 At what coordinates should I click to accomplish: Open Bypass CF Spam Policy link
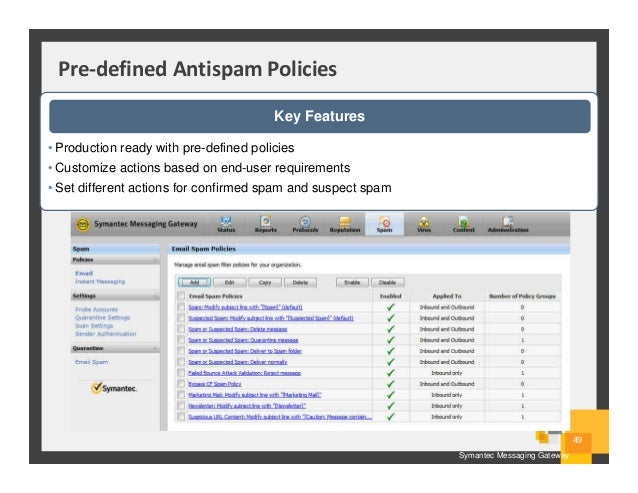(x=215, y=384)
